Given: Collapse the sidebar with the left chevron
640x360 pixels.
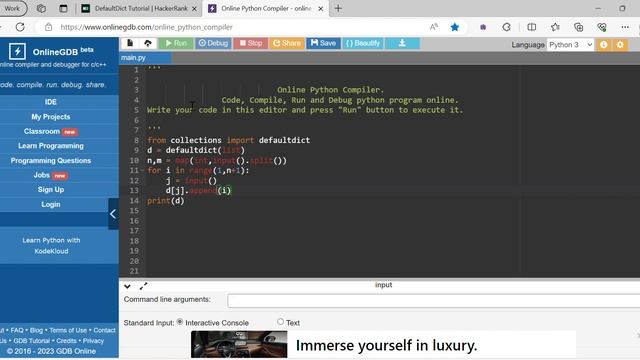Looking at the screenshot, I should [113, 214].
